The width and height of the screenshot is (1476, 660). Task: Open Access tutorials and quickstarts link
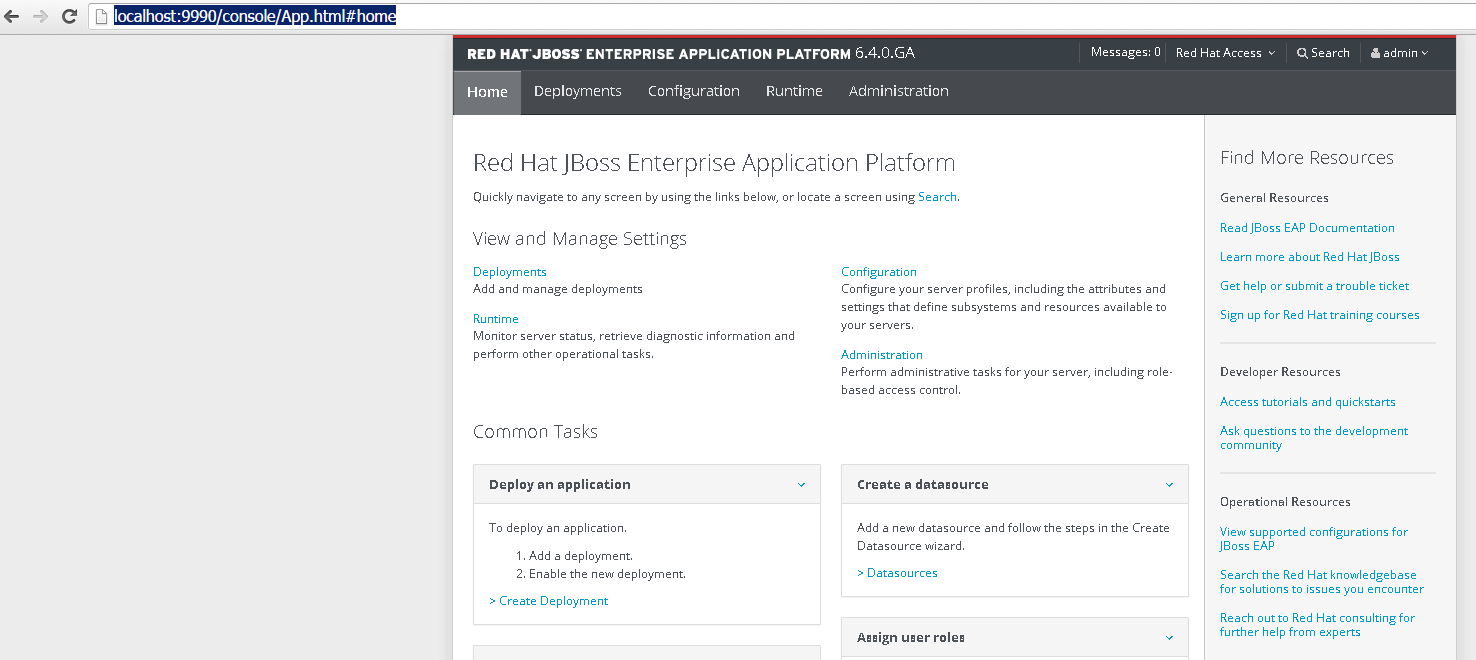click(x=1307, y=402)
